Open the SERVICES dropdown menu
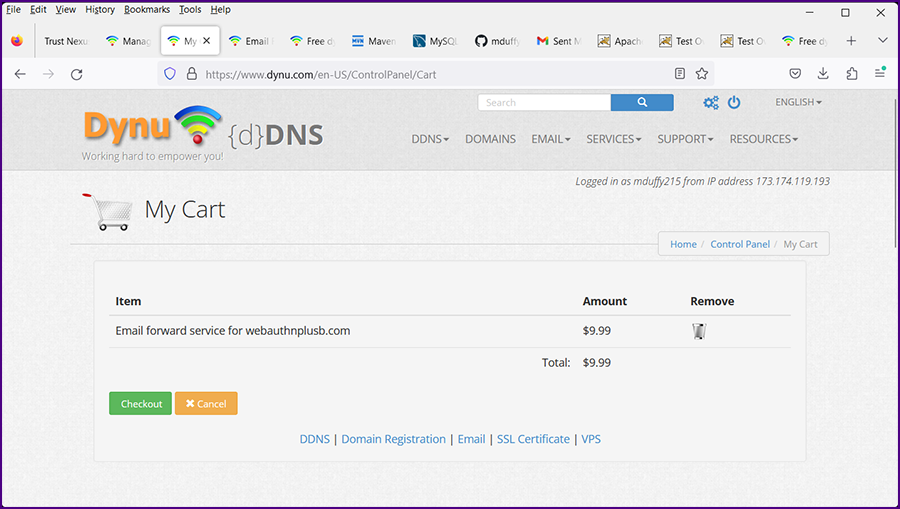The width and height of the screenshot is (900, 509). [613, 139]
